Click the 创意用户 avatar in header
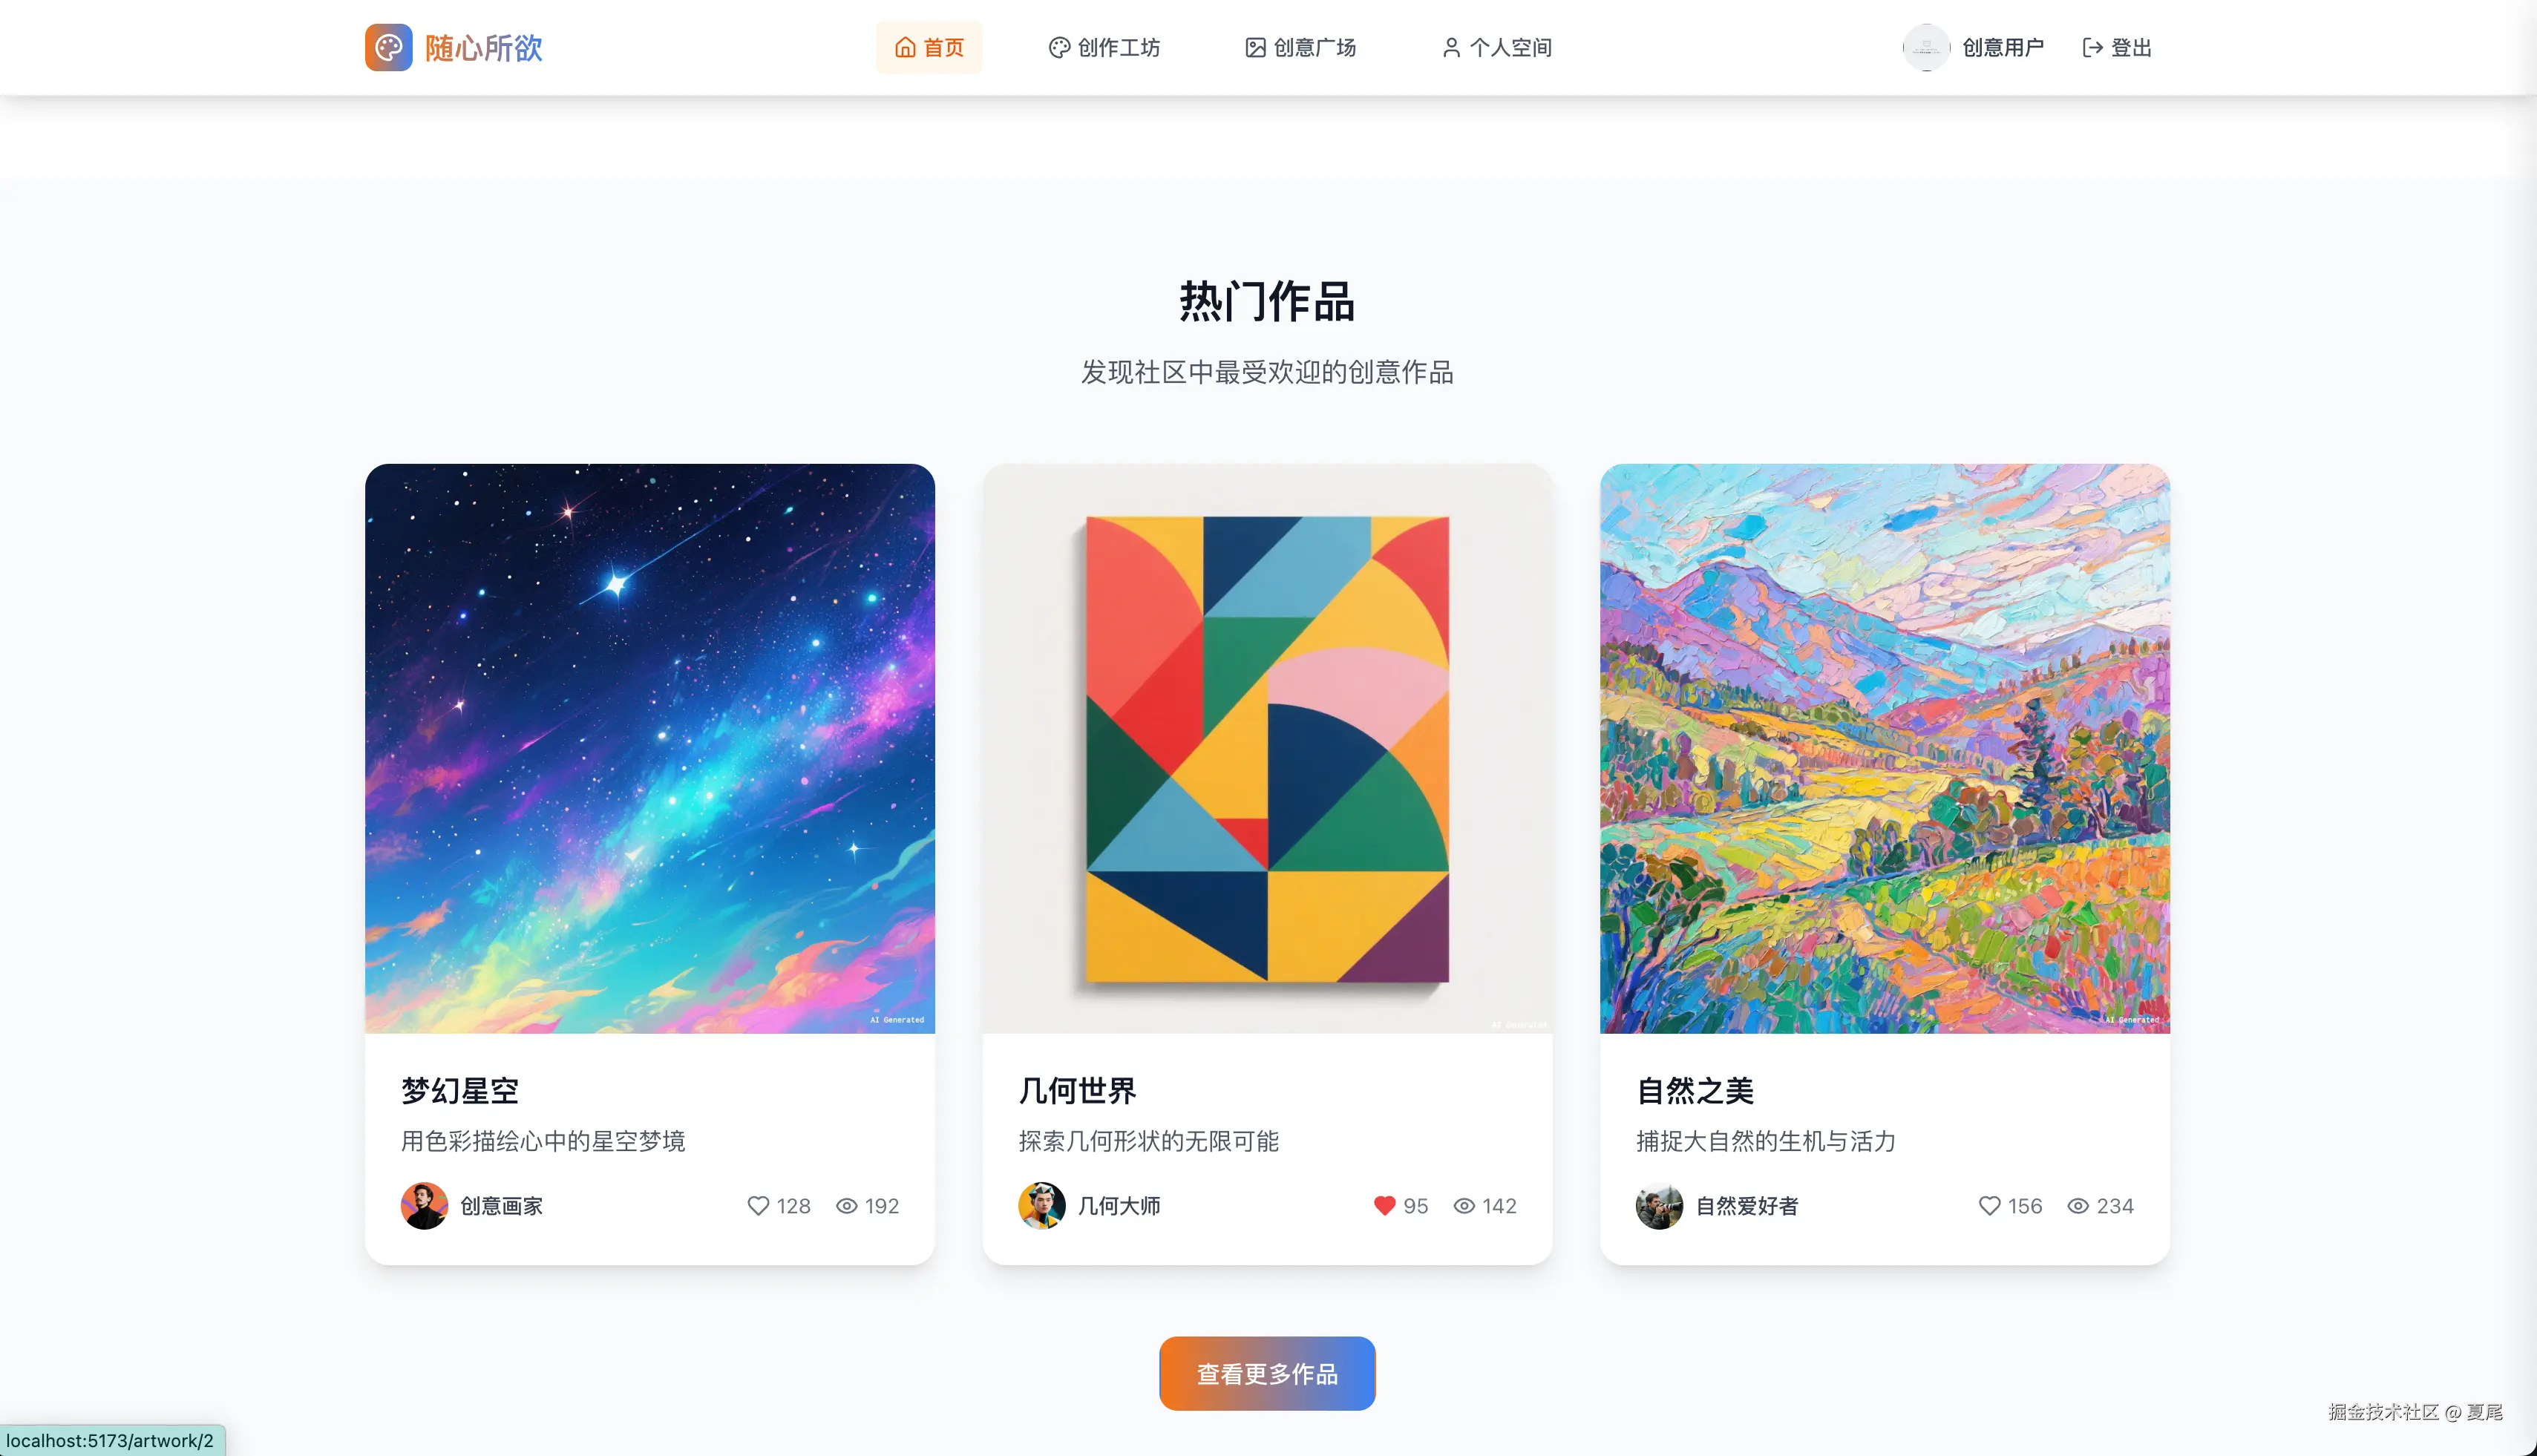This screenshot has width=2537, height=1456. tap(1926, 47)
